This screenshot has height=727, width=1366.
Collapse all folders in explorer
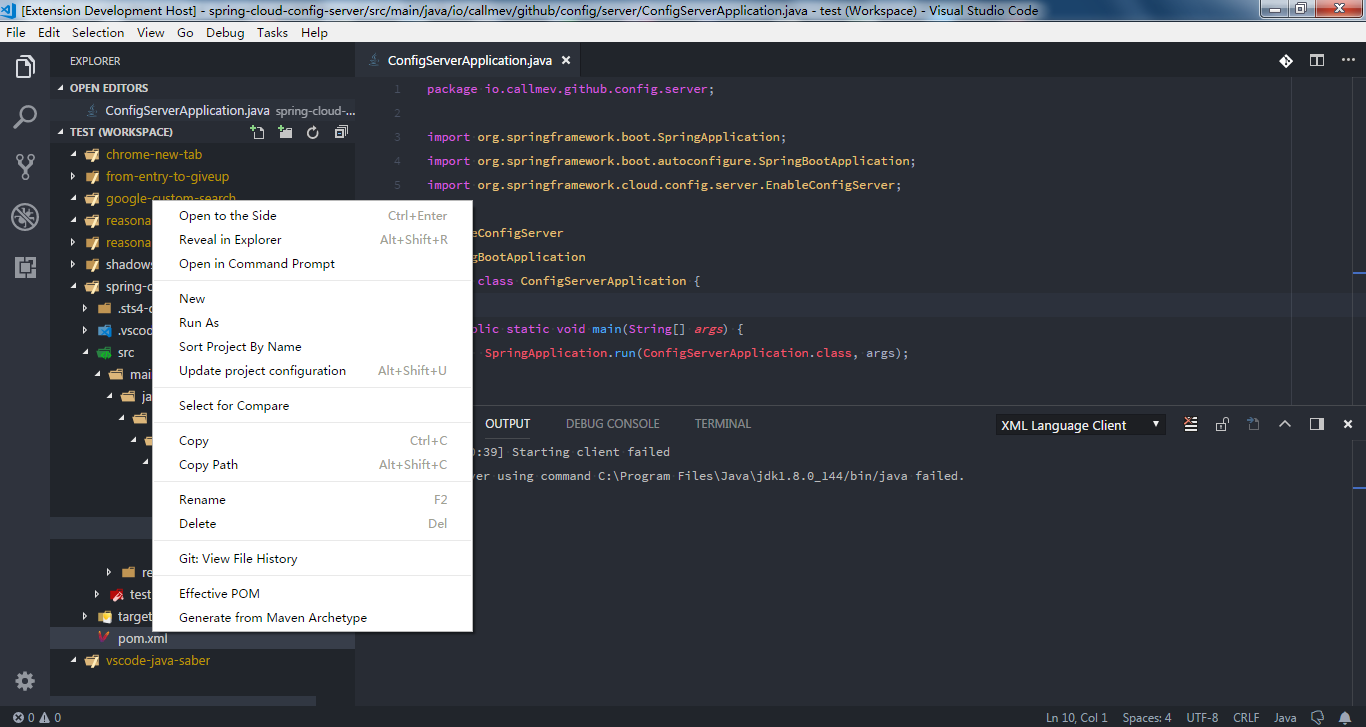click(x=341, y=132)
